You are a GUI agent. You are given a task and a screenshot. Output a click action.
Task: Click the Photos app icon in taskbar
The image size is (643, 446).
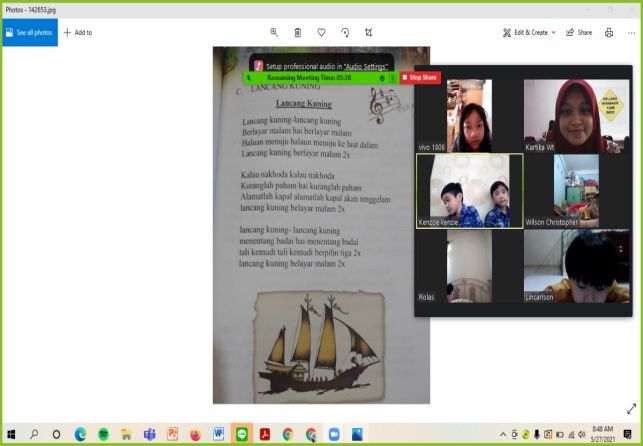coord(357,434)
